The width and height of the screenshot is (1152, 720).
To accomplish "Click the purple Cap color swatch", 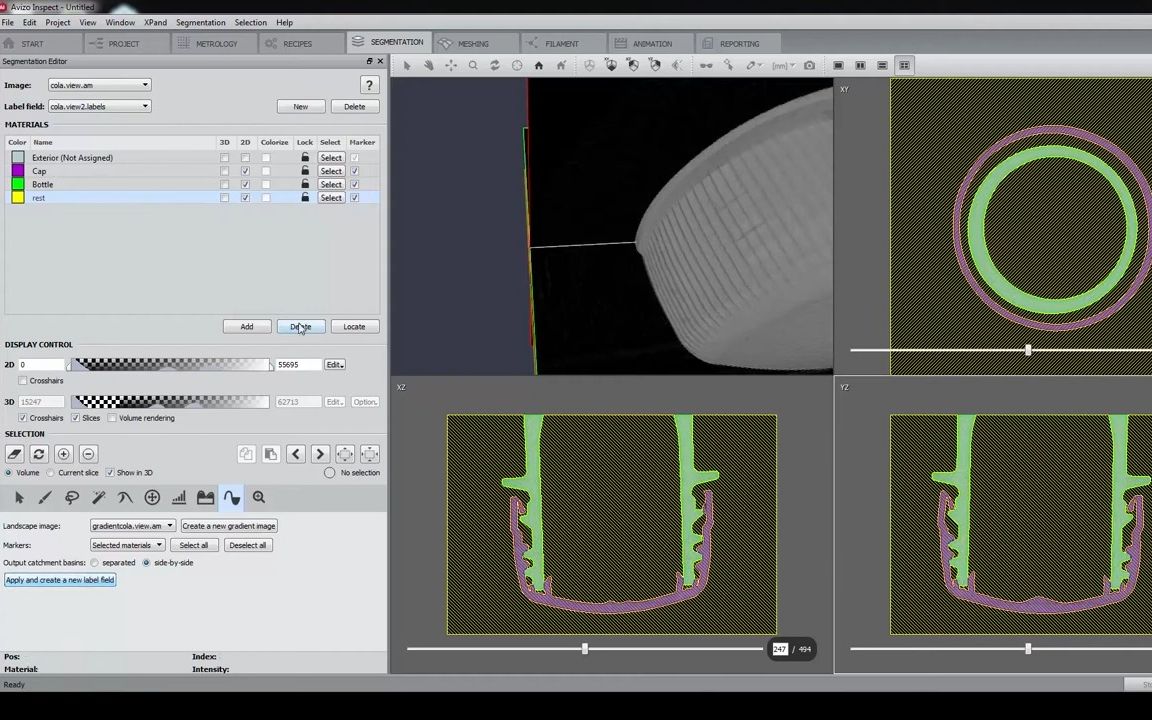I will [x=18, y=171].
